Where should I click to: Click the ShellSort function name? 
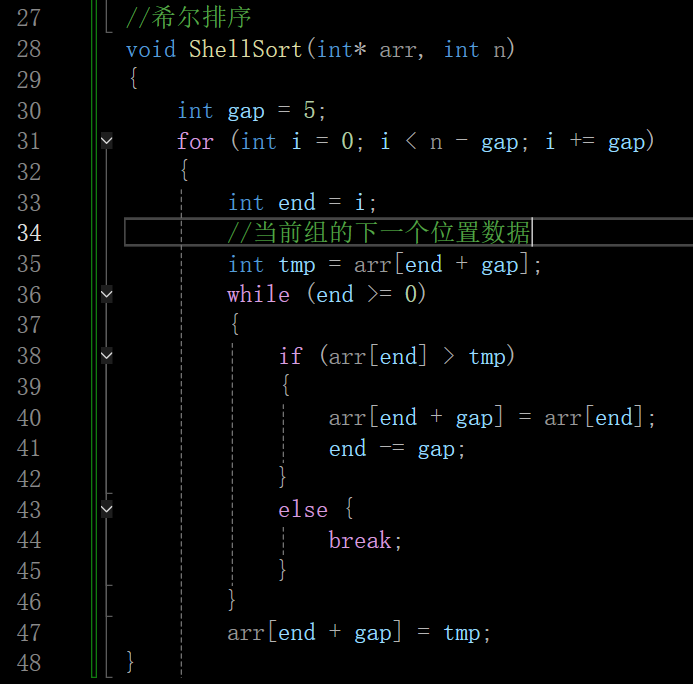[245, 49]
